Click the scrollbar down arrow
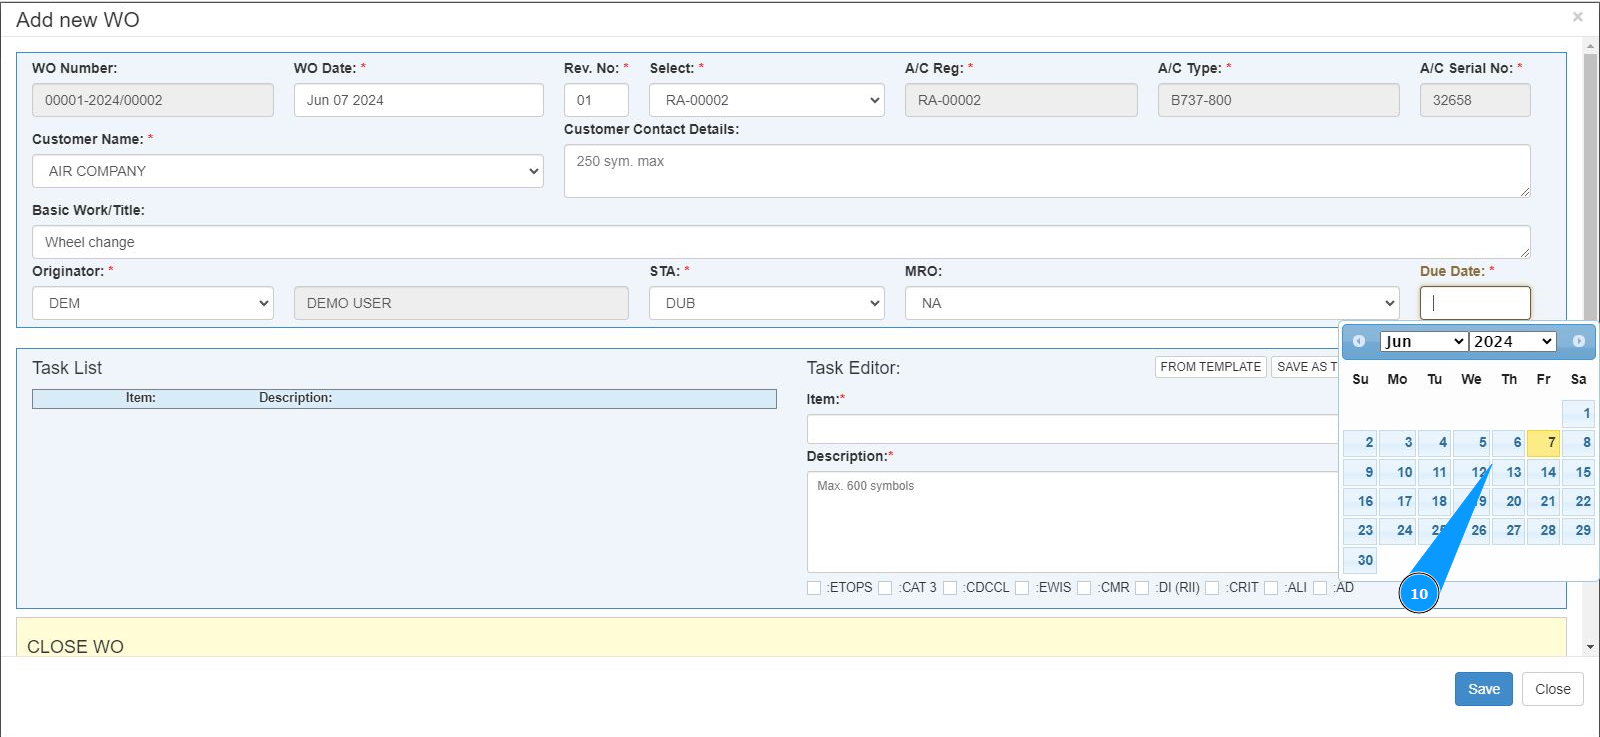Screen dimensions: 1600x737 pos(1590,647)
